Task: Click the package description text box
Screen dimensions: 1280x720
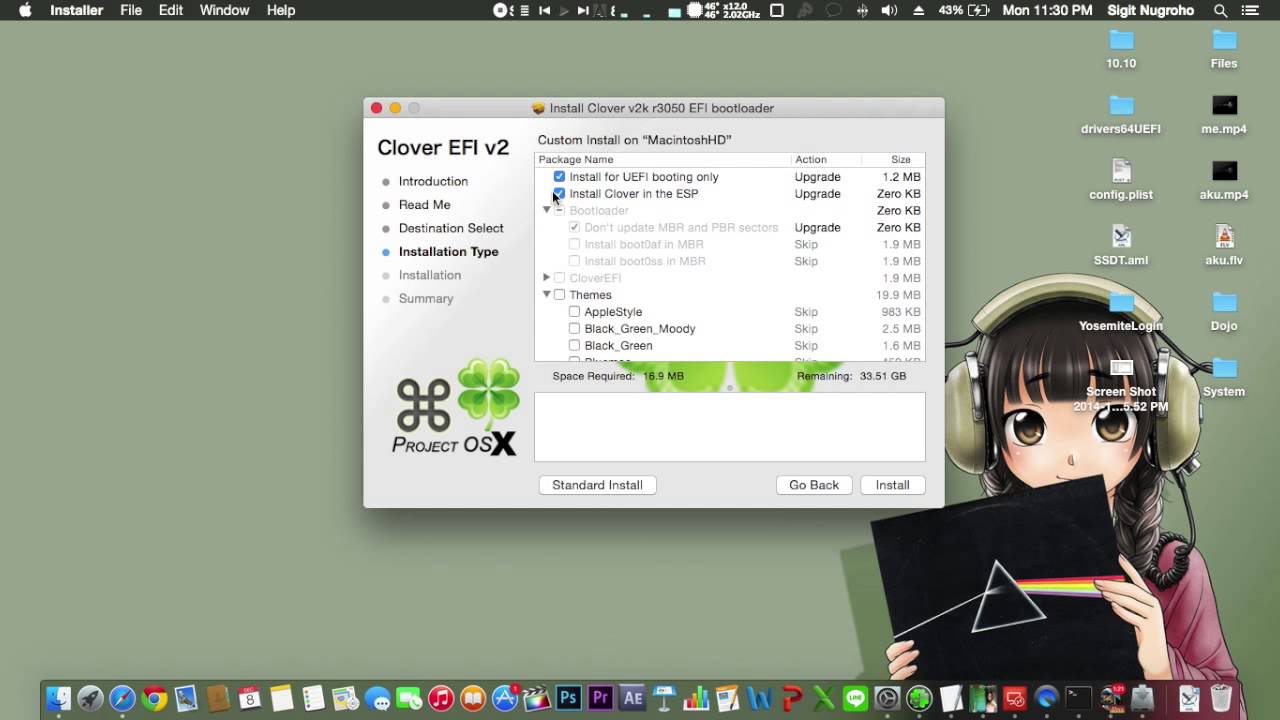Action: (730, 427)
